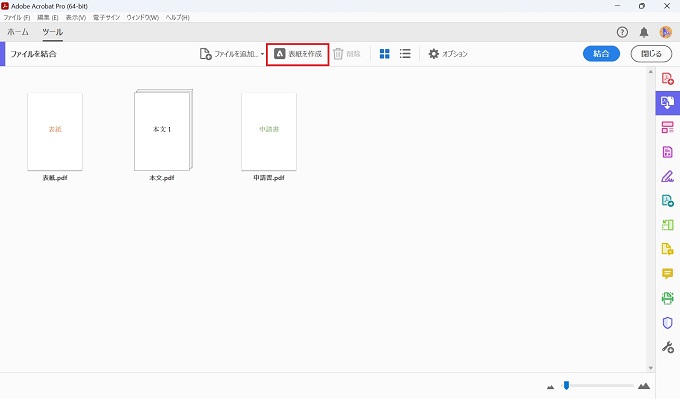
Task: Open the ウィンドウ(W) menu
Action: coord(143,17)
